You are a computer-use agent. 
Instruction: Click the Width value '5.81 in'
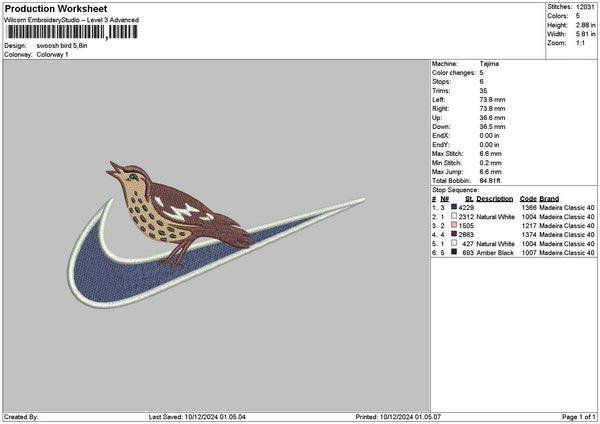[x=585, y=34]
